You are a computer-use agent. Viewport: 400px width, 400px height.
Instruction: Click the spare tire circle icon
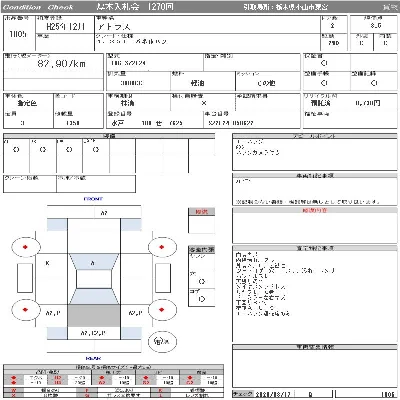(162, 341)
